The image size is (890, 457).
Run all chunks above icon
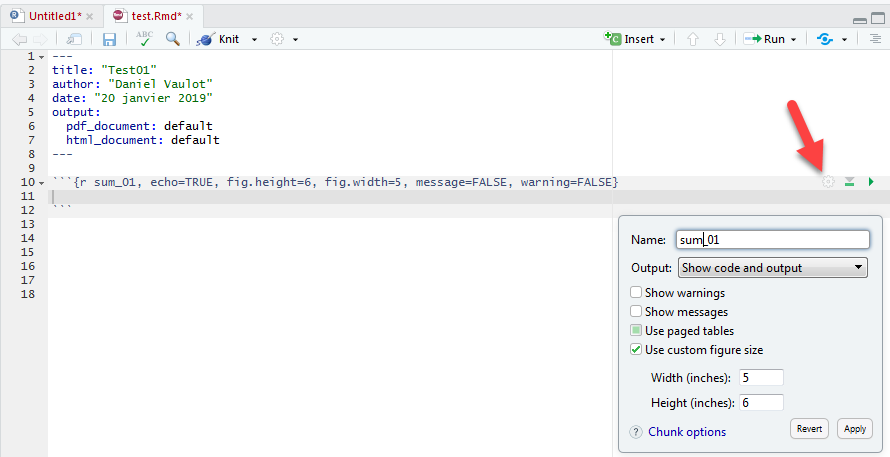(x=849, y=182)
